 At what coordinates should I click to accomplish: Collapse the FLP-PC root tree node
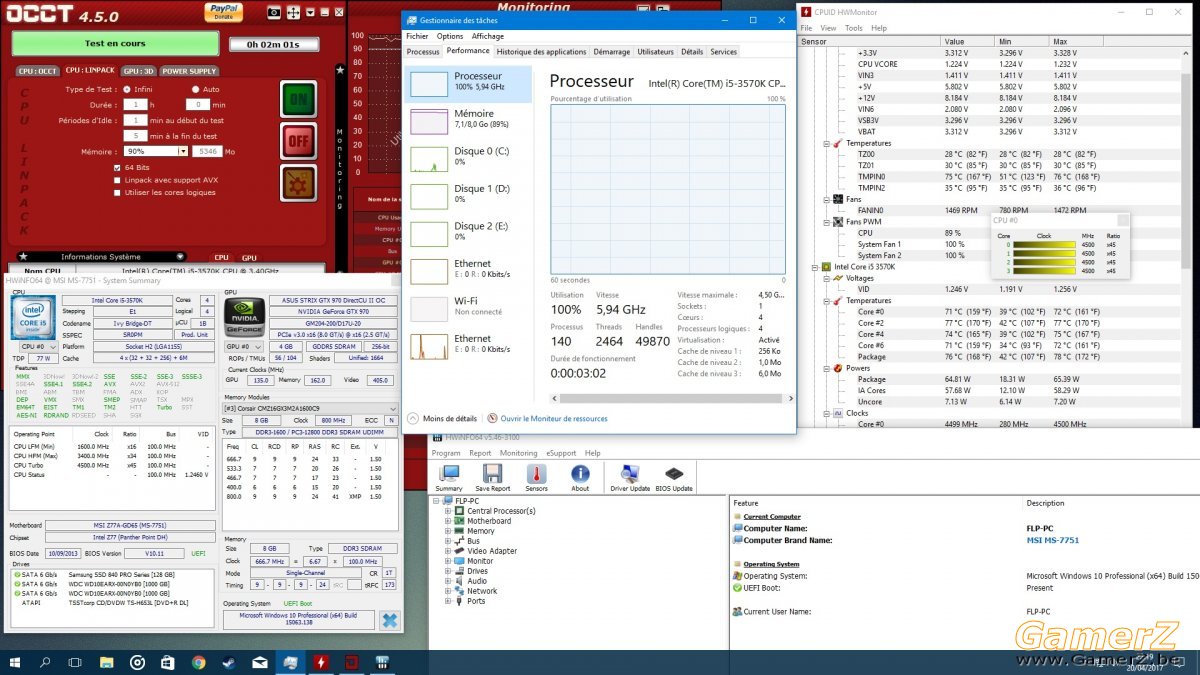[x=435, y=501]
